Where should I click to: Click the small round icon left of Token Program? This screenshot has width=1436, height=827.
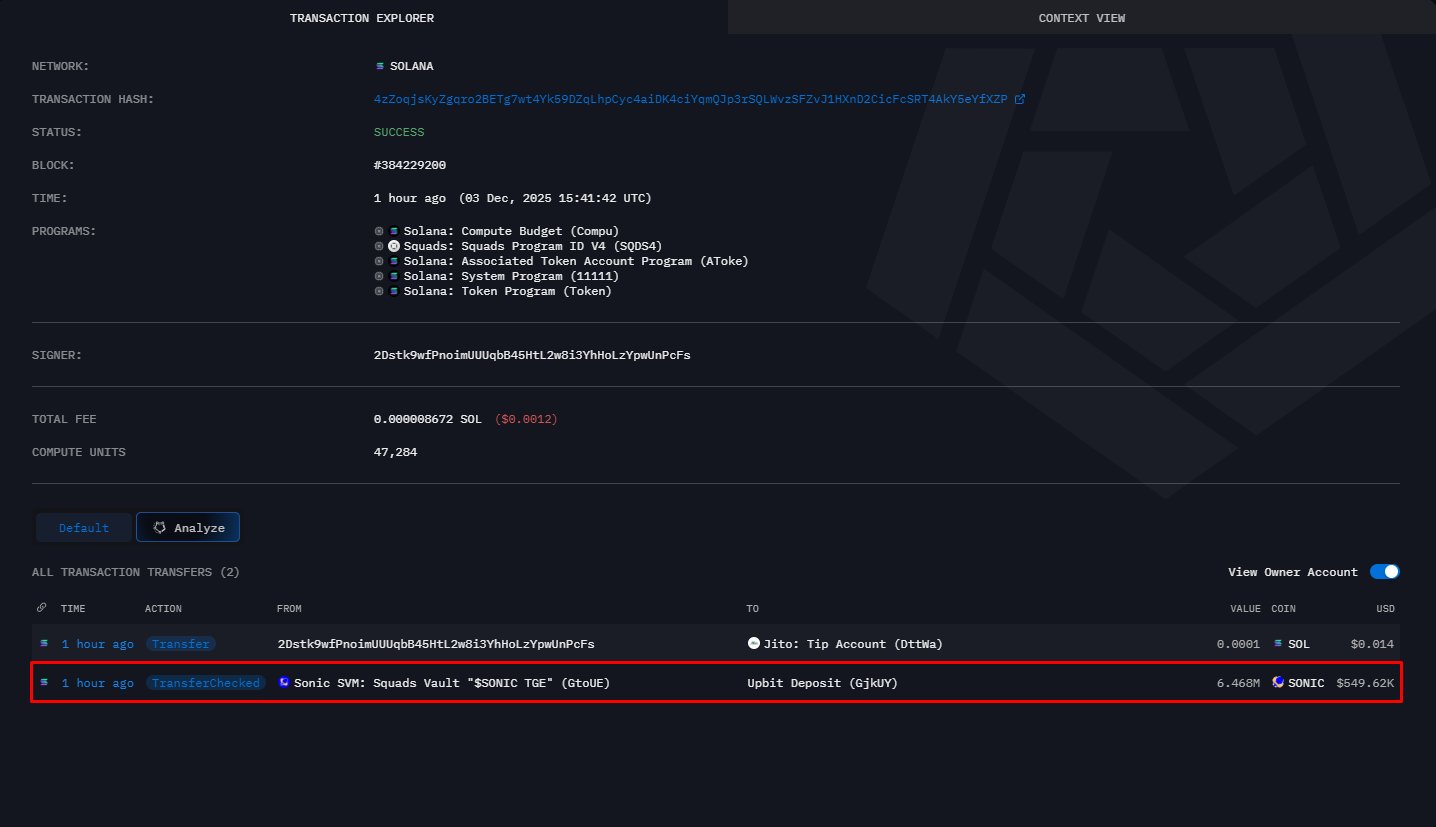point(379,291)
